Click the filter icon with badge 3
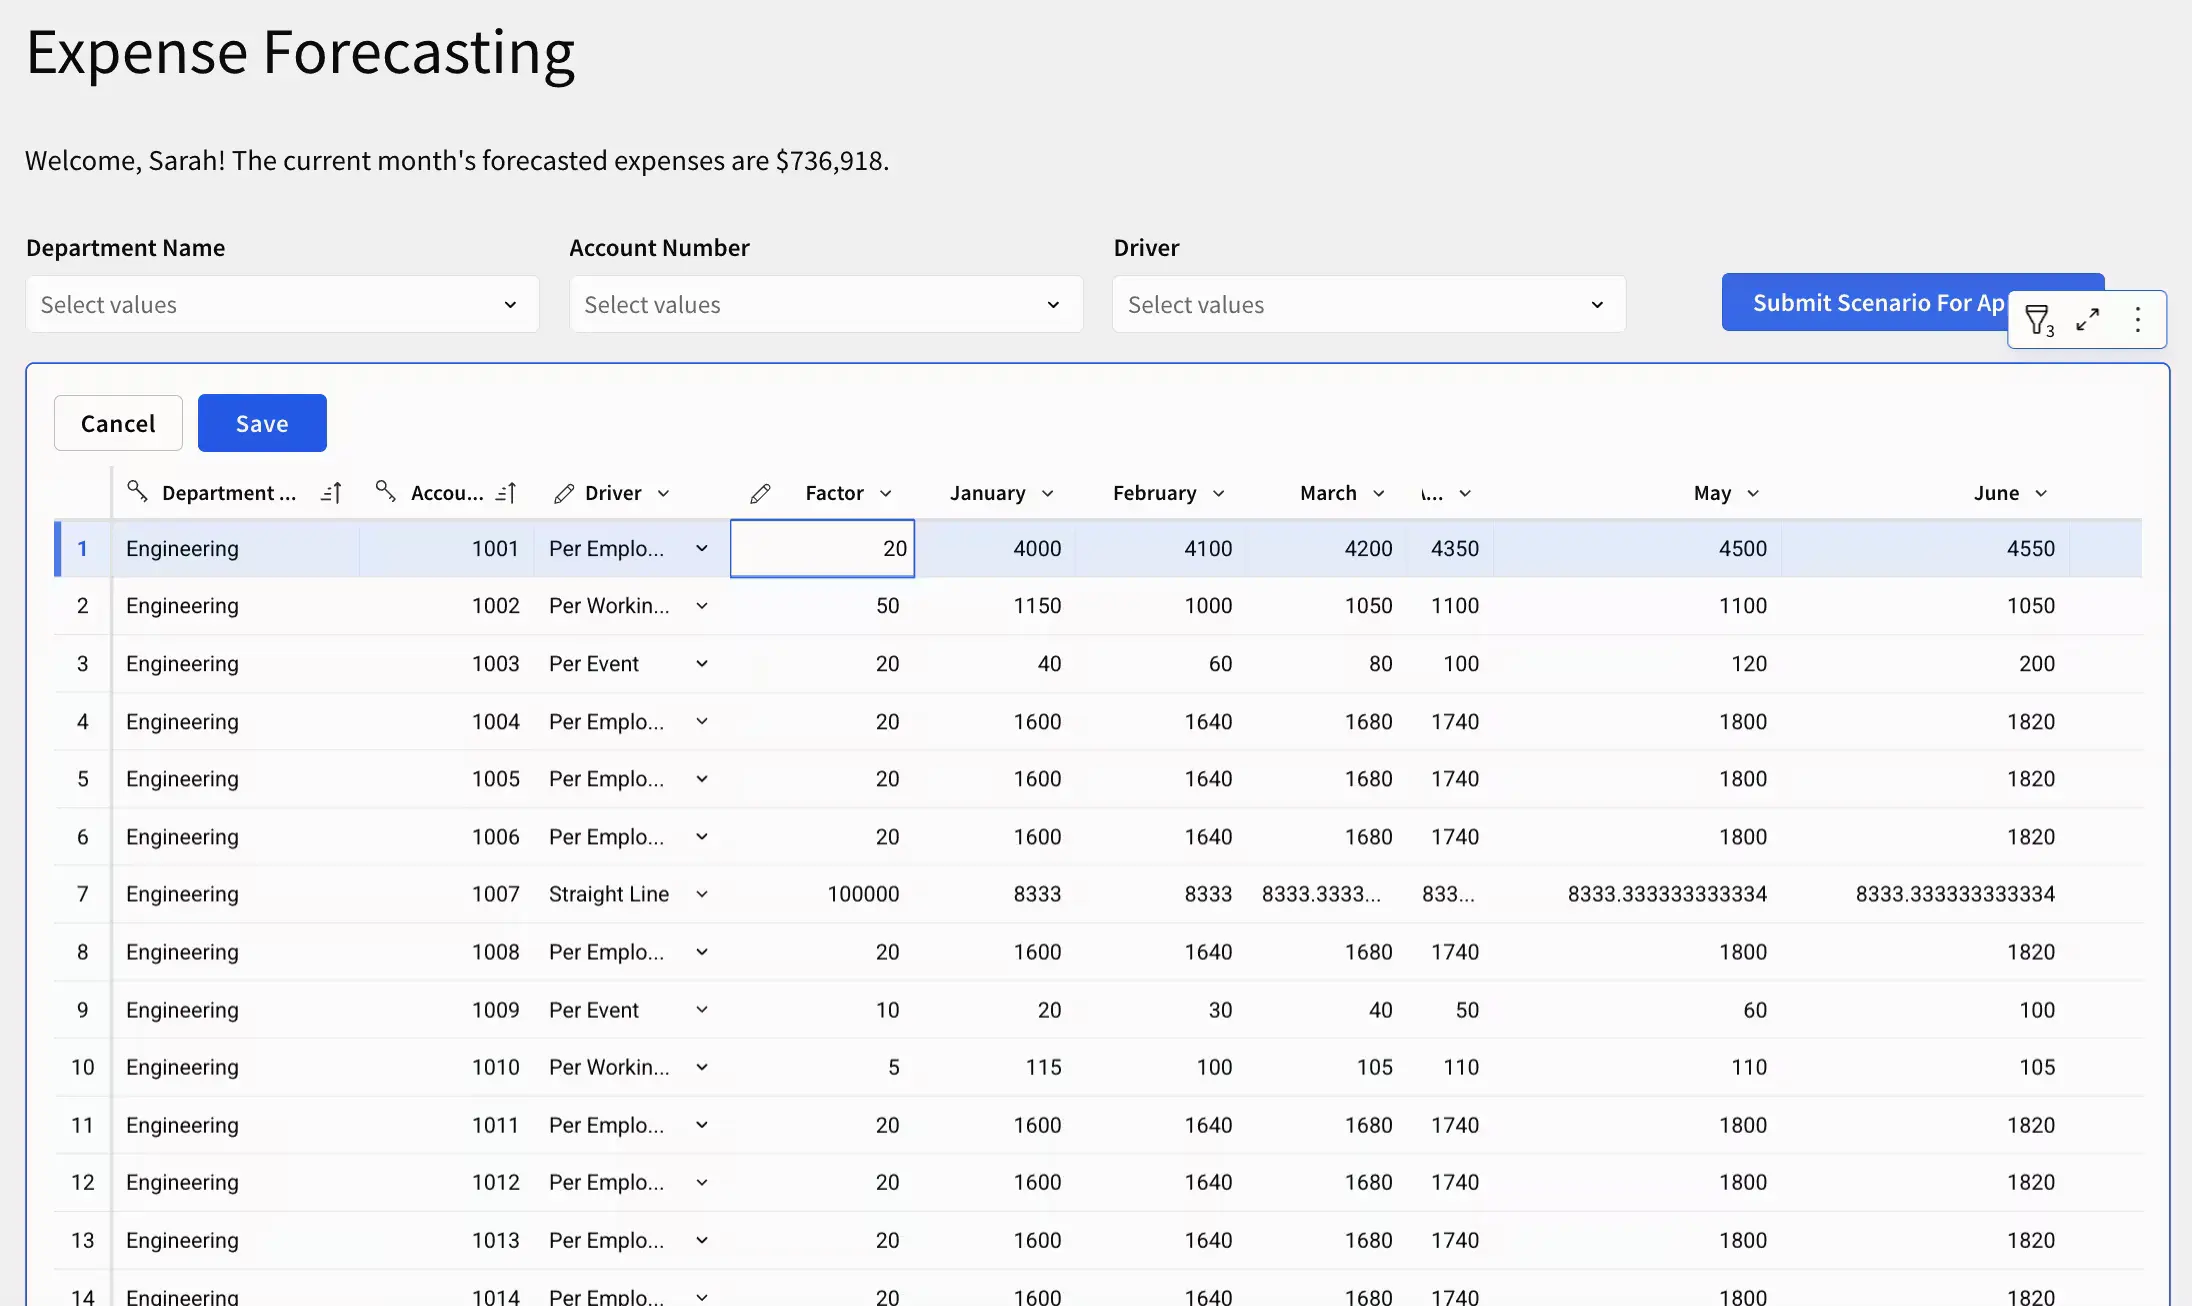2192x1306 pixels. 2038,320
